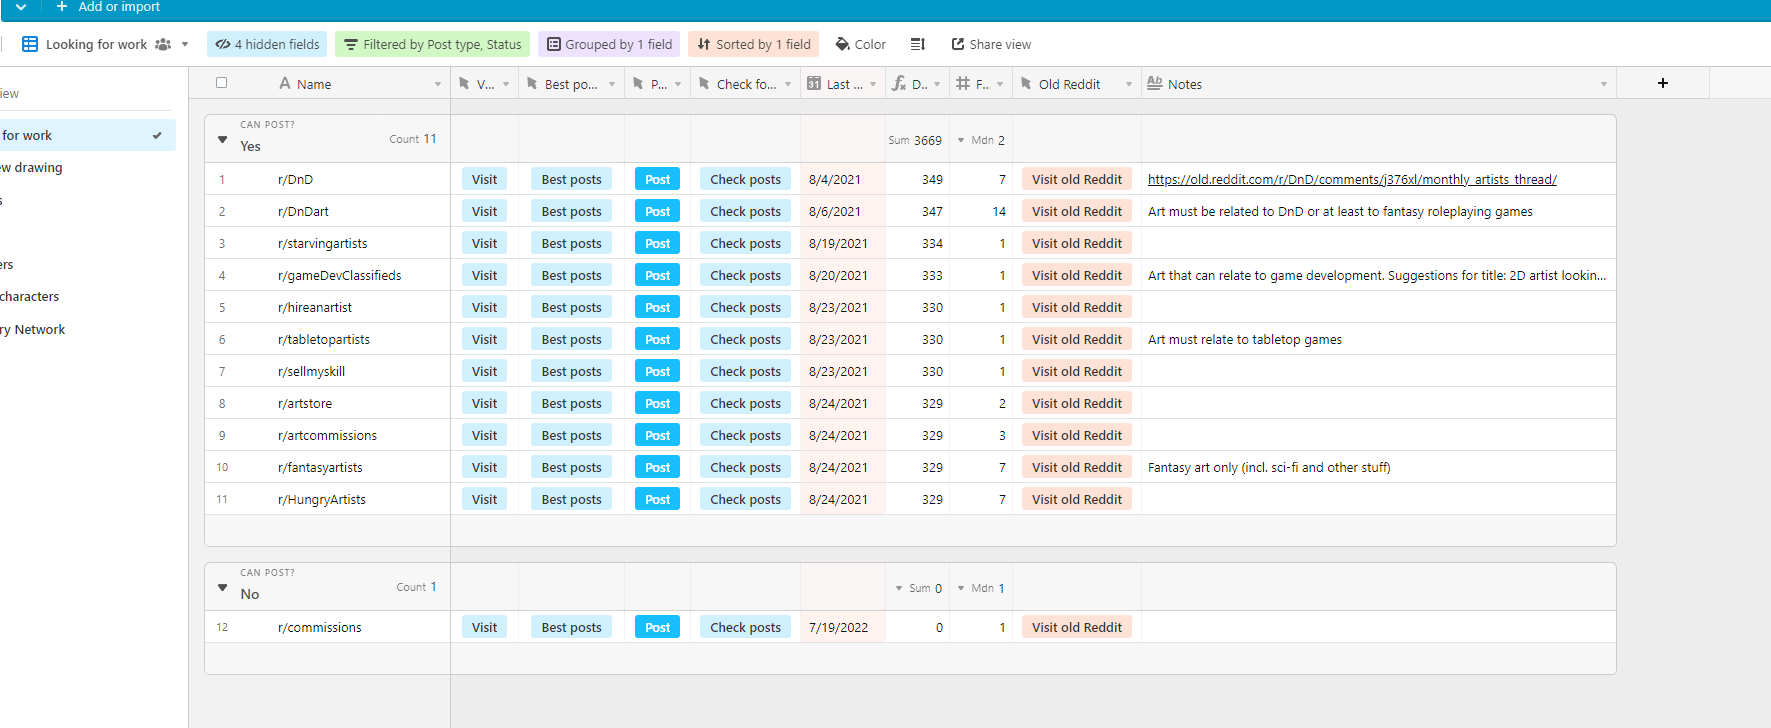Click the text icon in Notes header
This screenshot has width=1771, height=728.
click(x=1155, y=83)
